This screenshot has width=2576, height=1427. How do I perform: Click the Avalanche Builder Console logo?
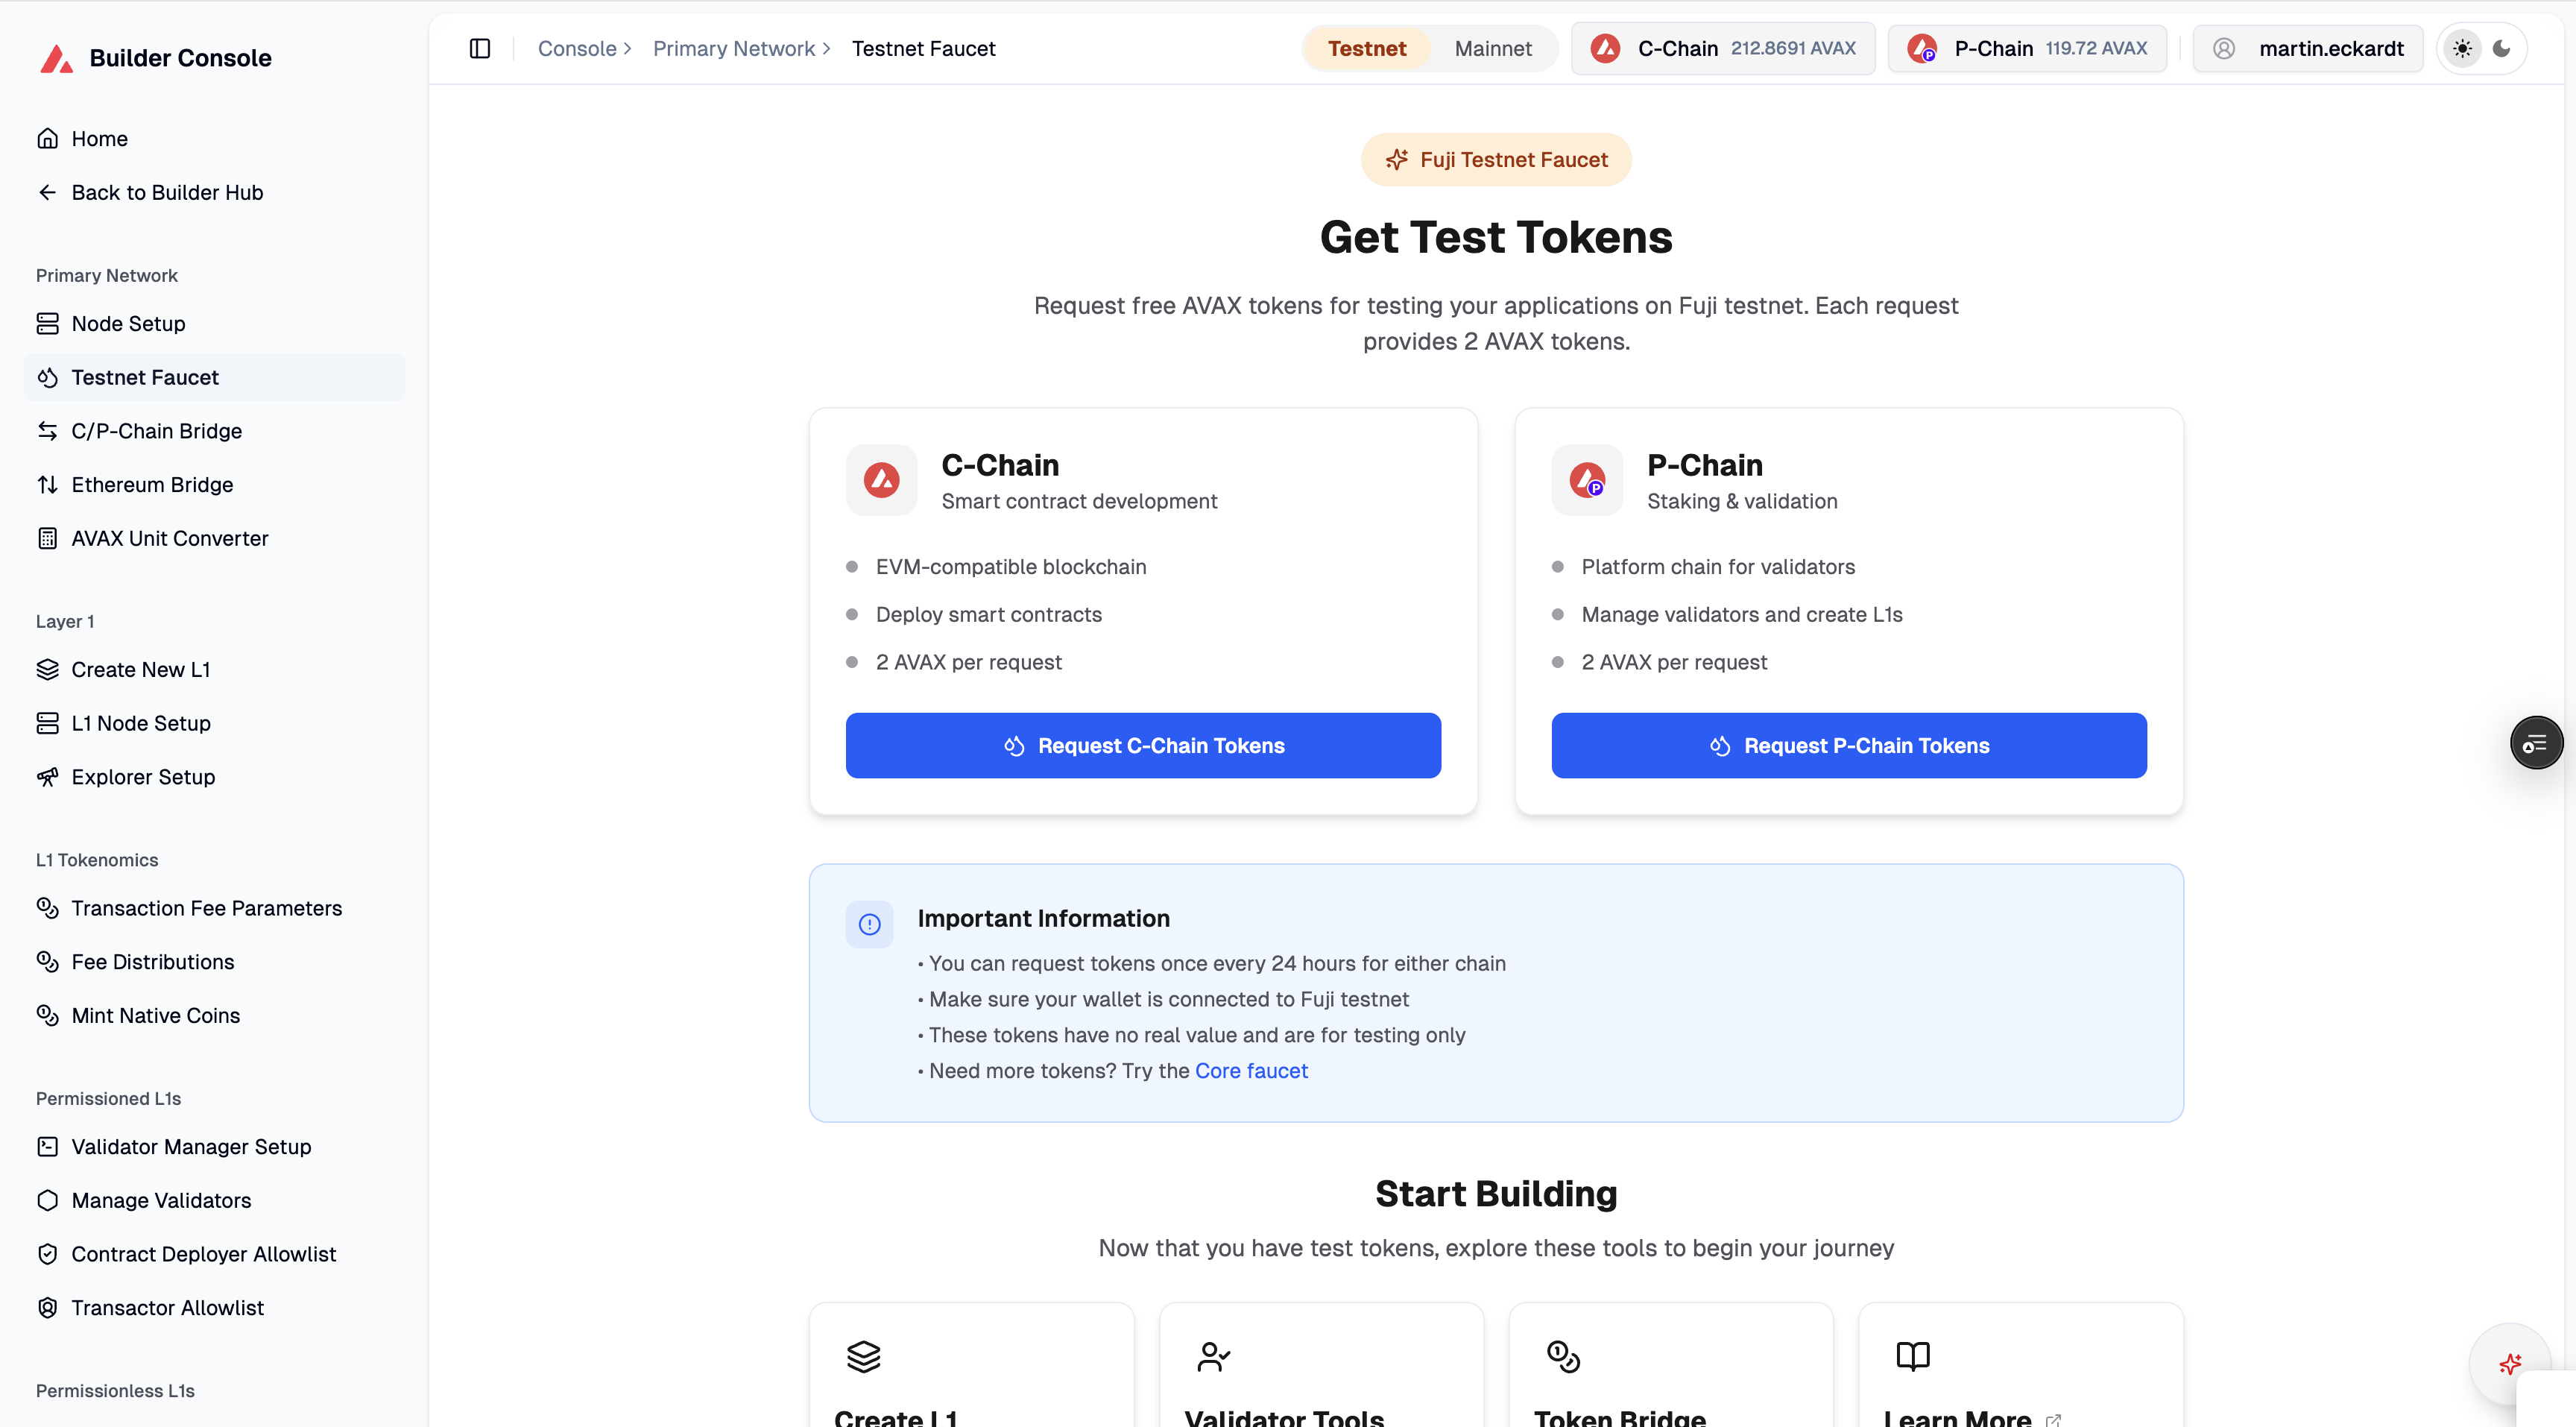pyautogui.click(x=56, y=58)
